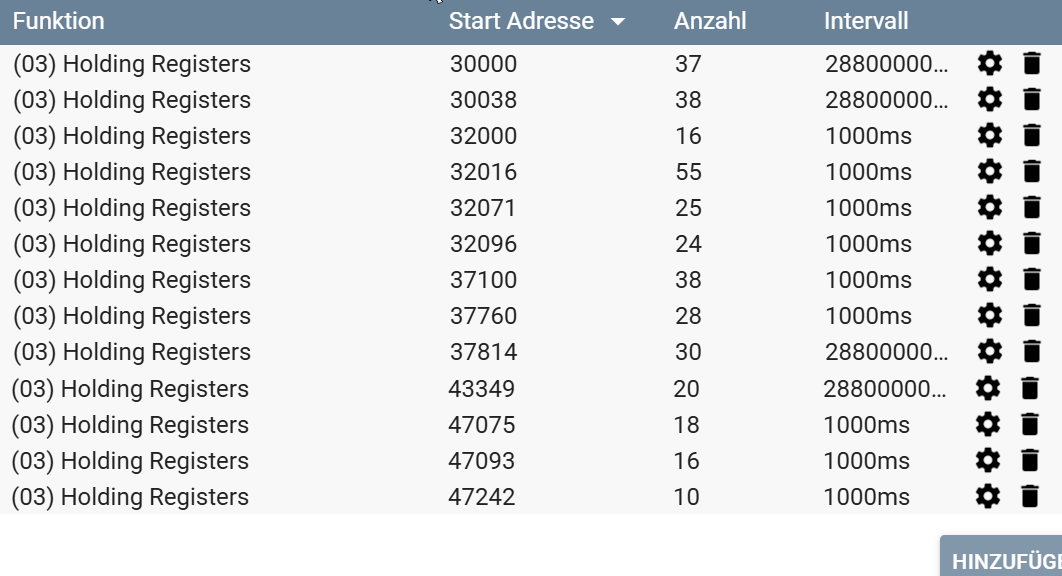Edit settings of address 37100 row
Viewport: 1062px width, 576px height.
(989, 280)
